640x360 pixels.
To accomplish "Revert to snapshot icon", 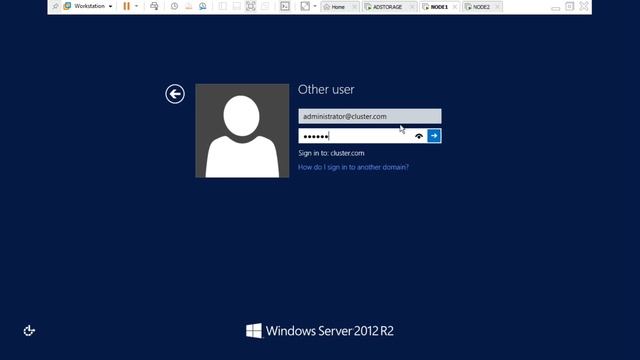I will click(189, 6).
